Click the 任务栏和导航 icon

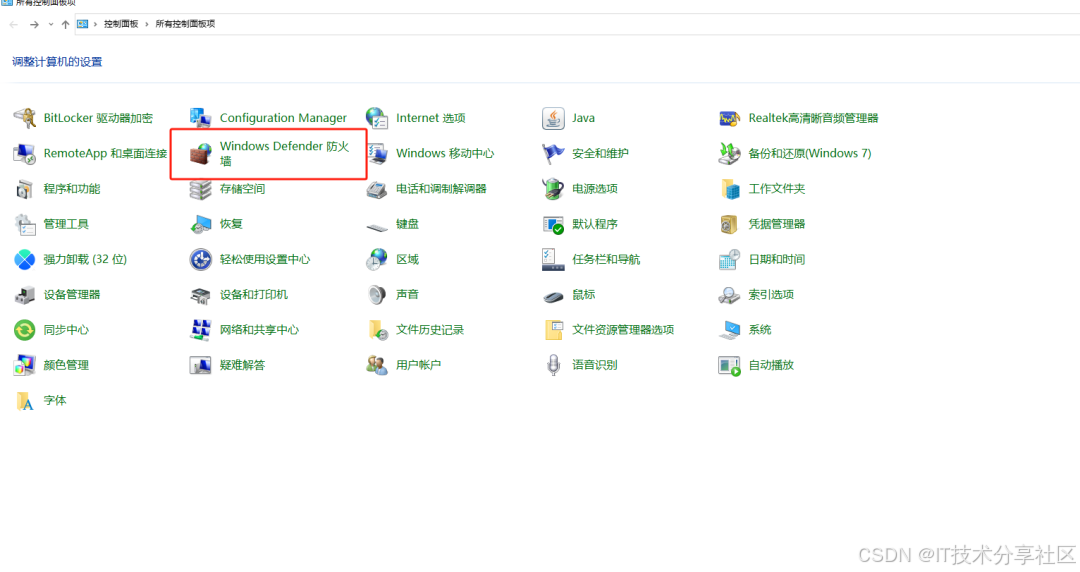click(553, 259)
